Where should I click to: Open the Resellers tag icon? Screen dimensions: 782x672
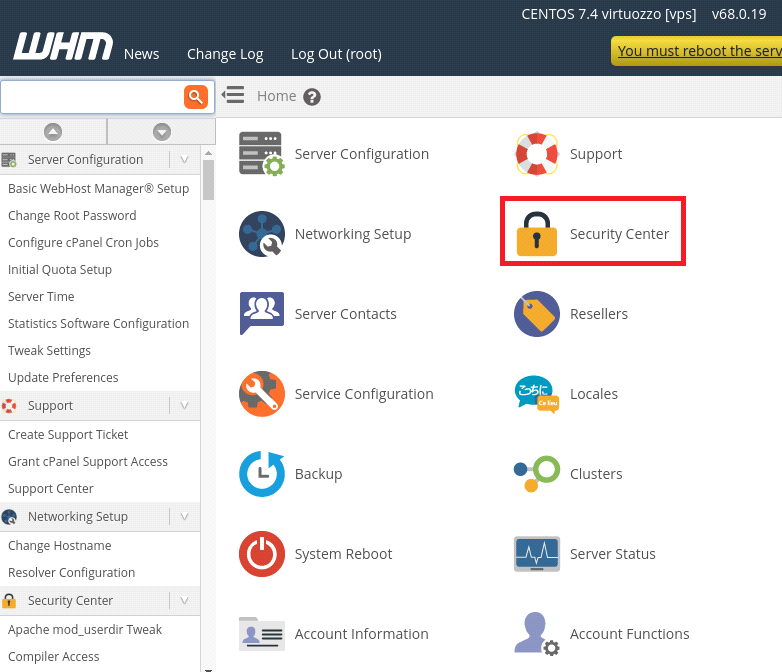(537, 314)
